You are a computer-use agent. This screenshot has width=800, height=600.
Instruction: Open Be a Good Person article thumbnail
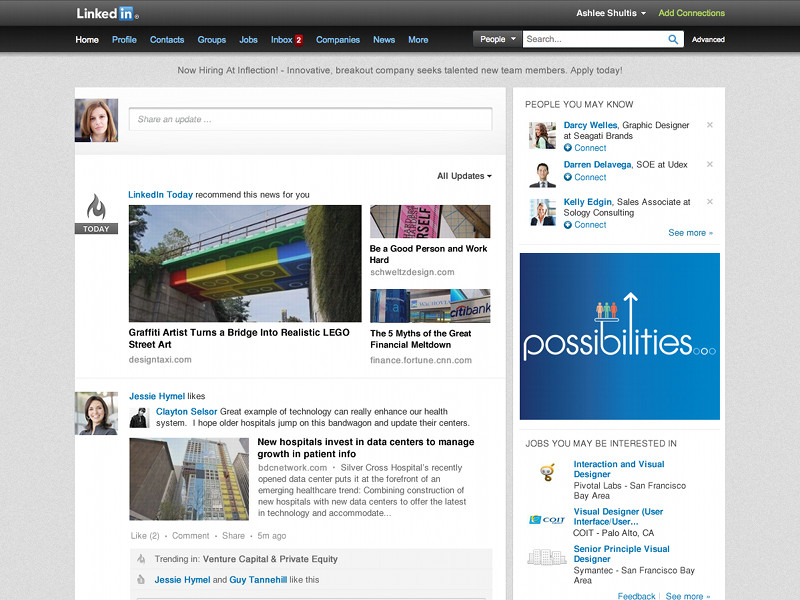point(430,221)
